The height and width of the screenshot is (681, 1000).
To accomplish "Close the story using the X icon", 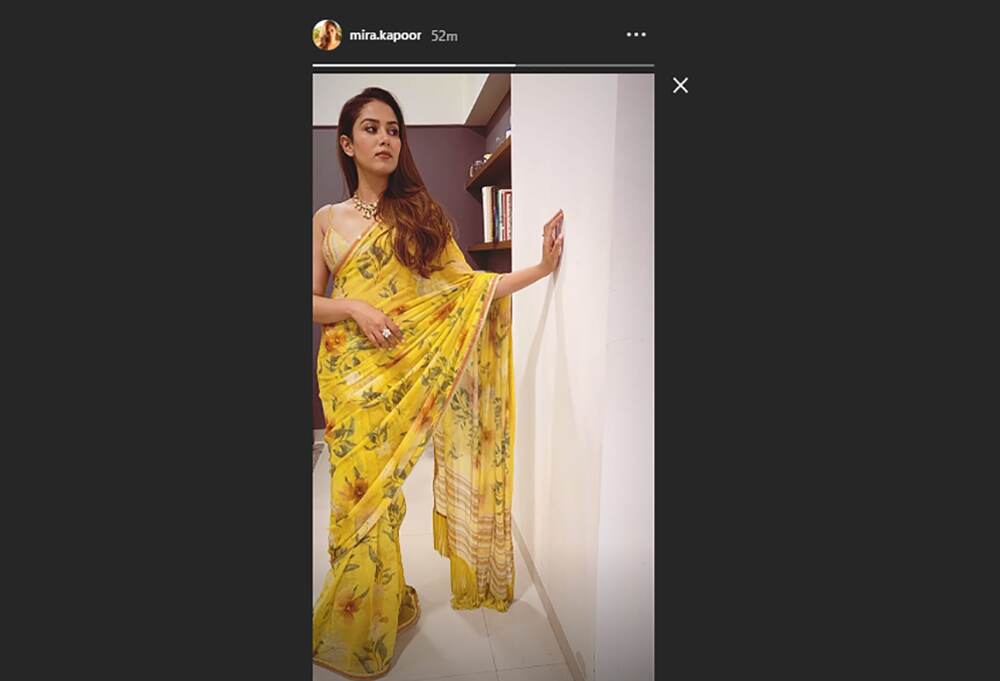I will (680, 85).
